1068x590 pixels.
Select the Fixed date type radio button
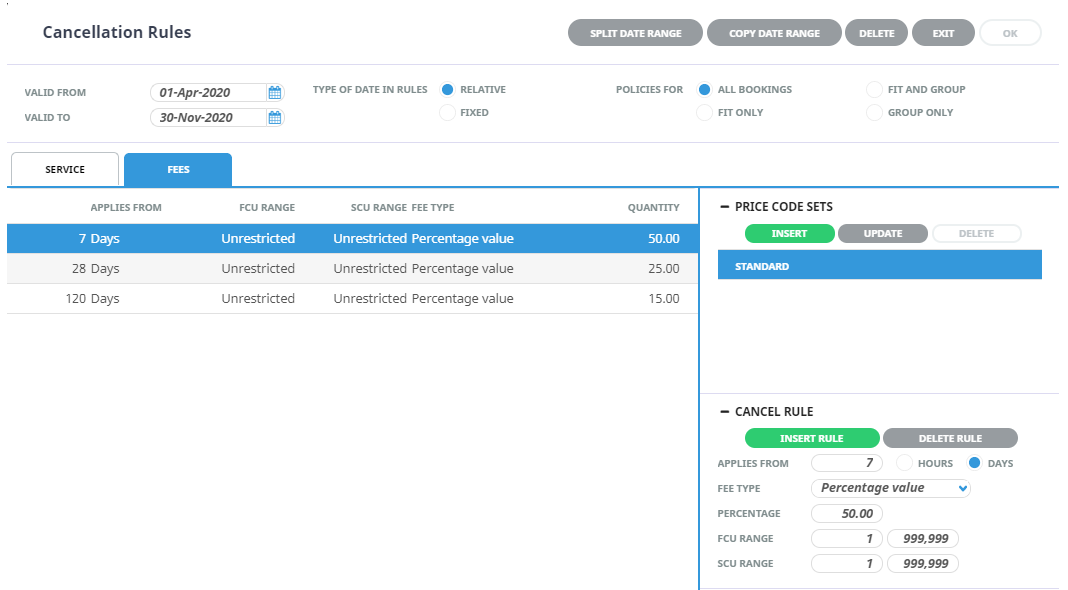[x=447, y=113]
